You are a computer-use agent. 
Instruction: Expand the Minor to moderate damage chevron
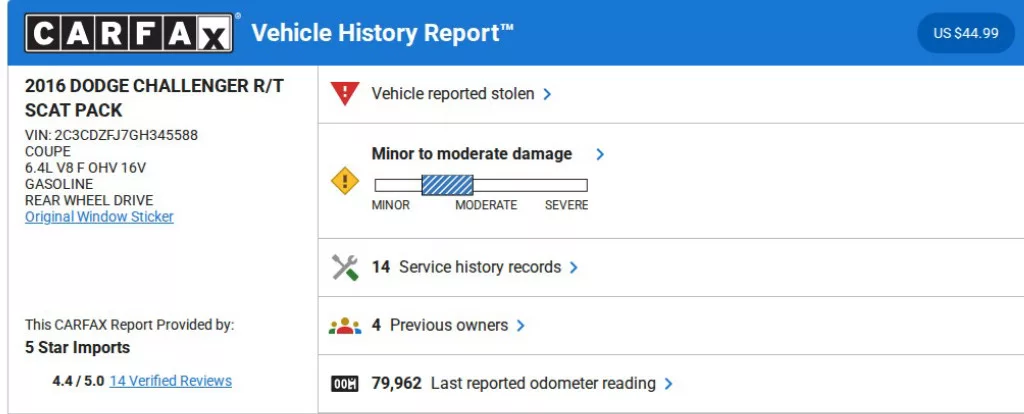[600, 154]
